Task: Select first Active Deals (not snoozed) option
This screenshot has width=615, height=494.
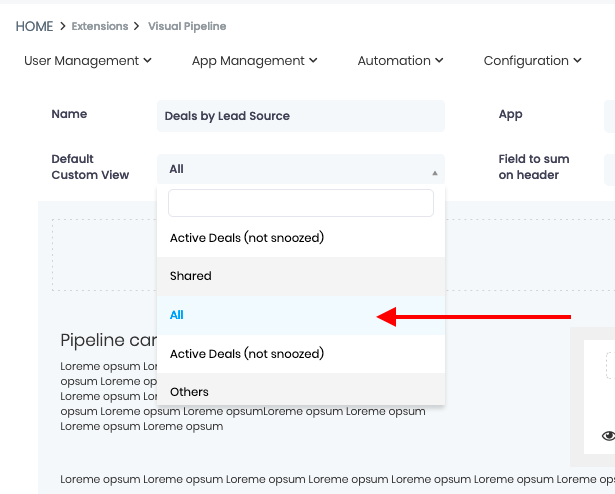Action: click(301, 238)
